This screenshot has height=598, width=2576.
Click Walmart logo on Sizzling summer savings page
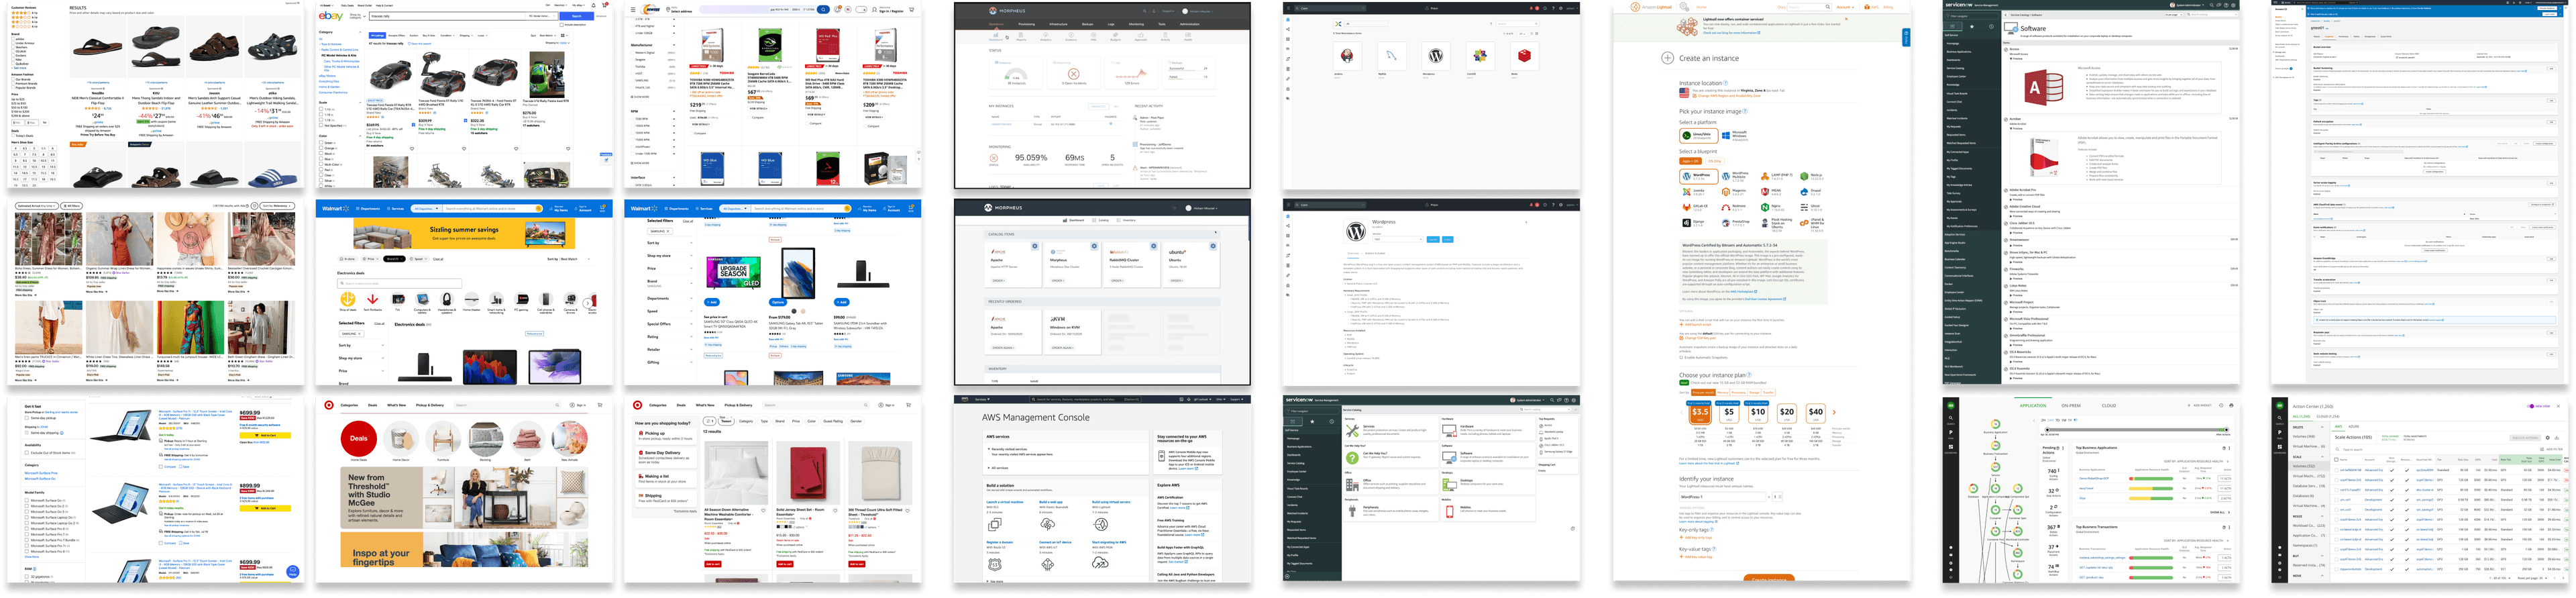(335, 209)
